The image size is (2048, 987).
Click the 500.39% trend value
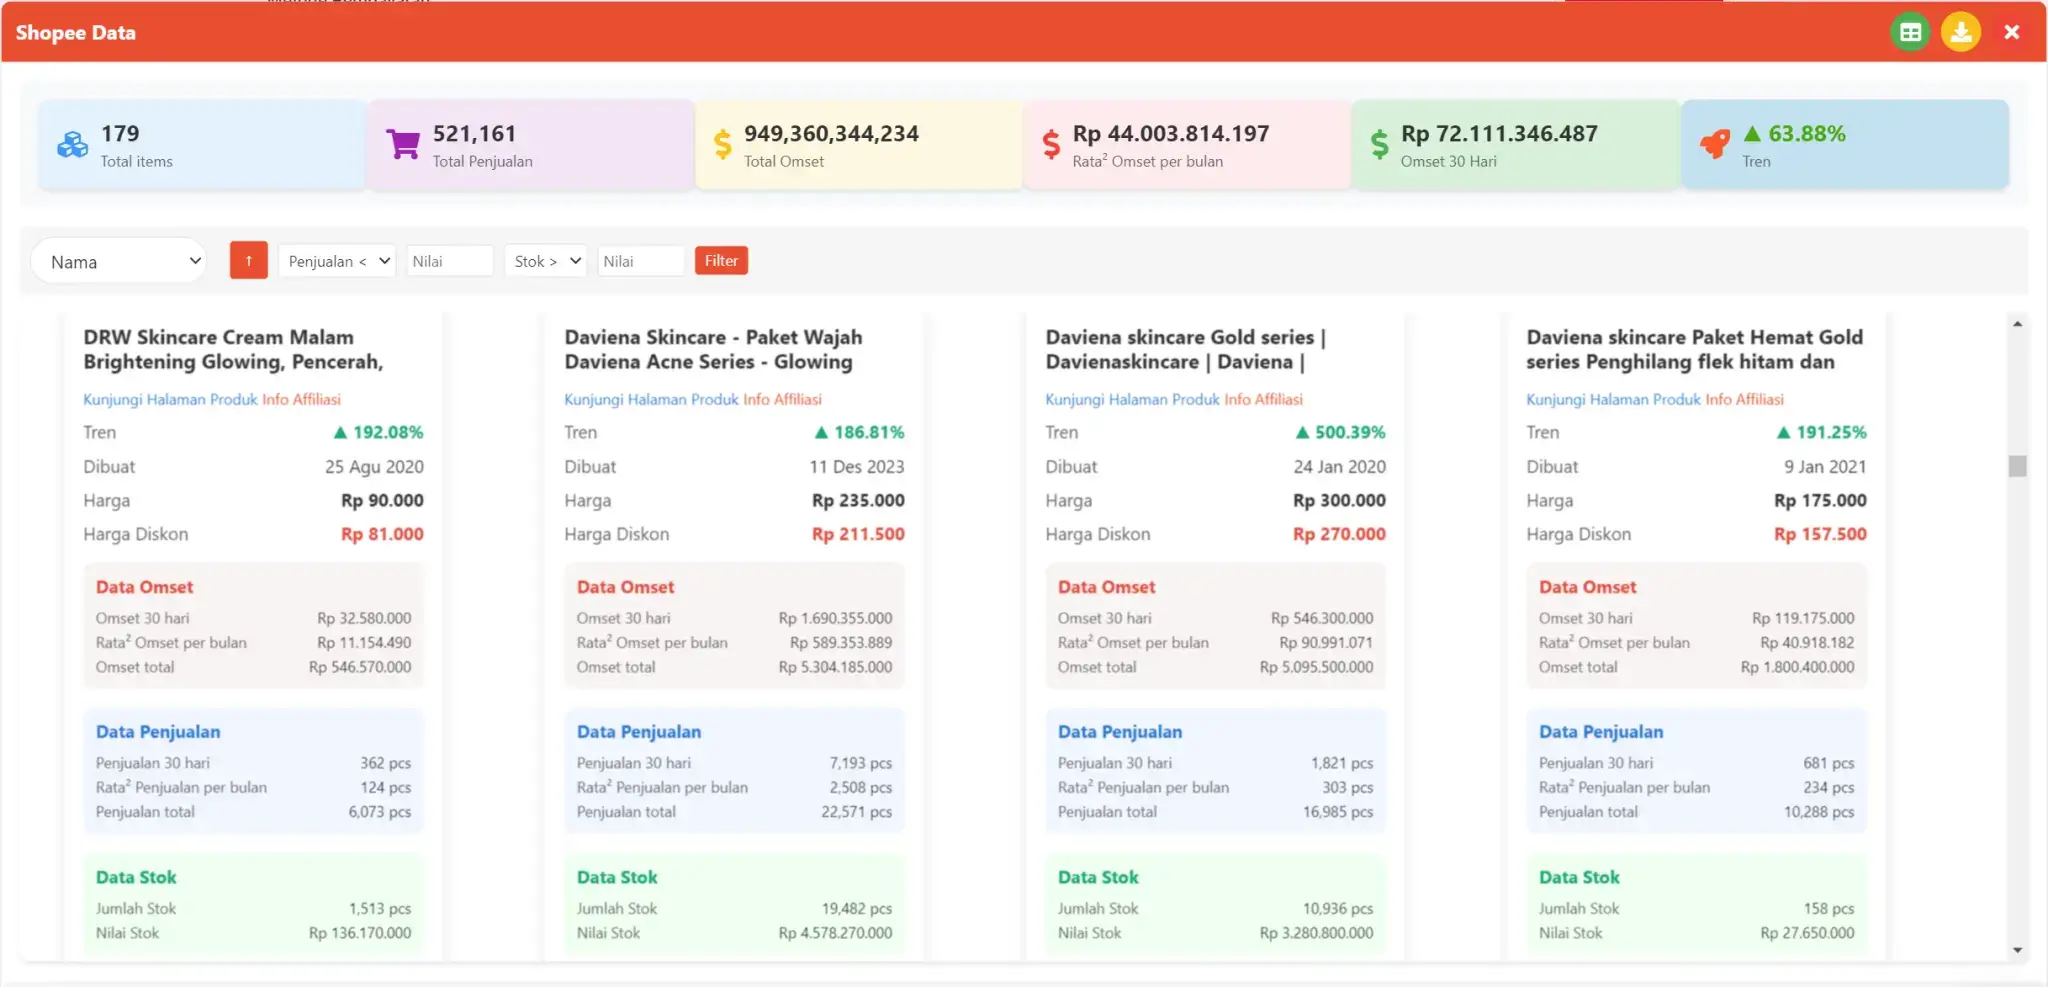click(1340, 432)
